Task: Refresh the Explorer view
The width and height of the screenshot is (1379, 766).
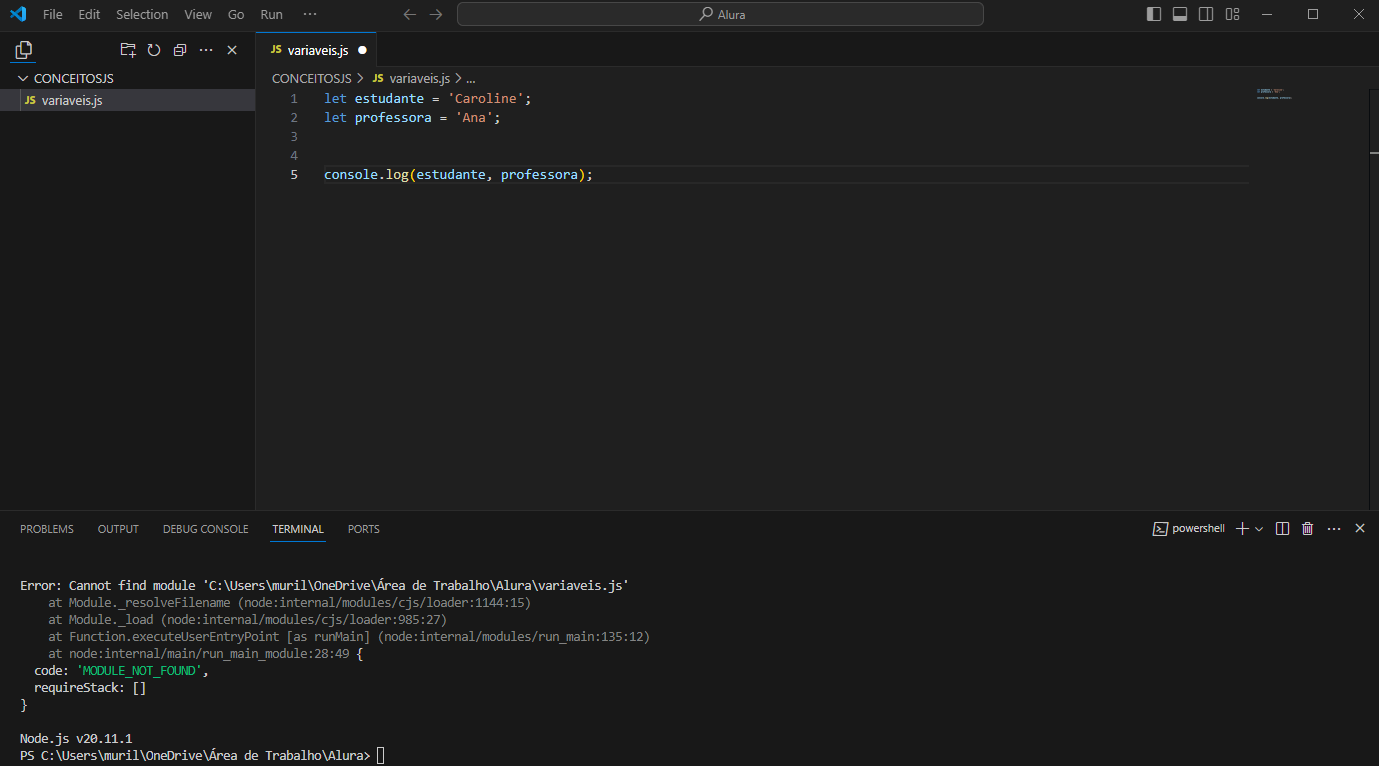Action: (x=154, y=50)
